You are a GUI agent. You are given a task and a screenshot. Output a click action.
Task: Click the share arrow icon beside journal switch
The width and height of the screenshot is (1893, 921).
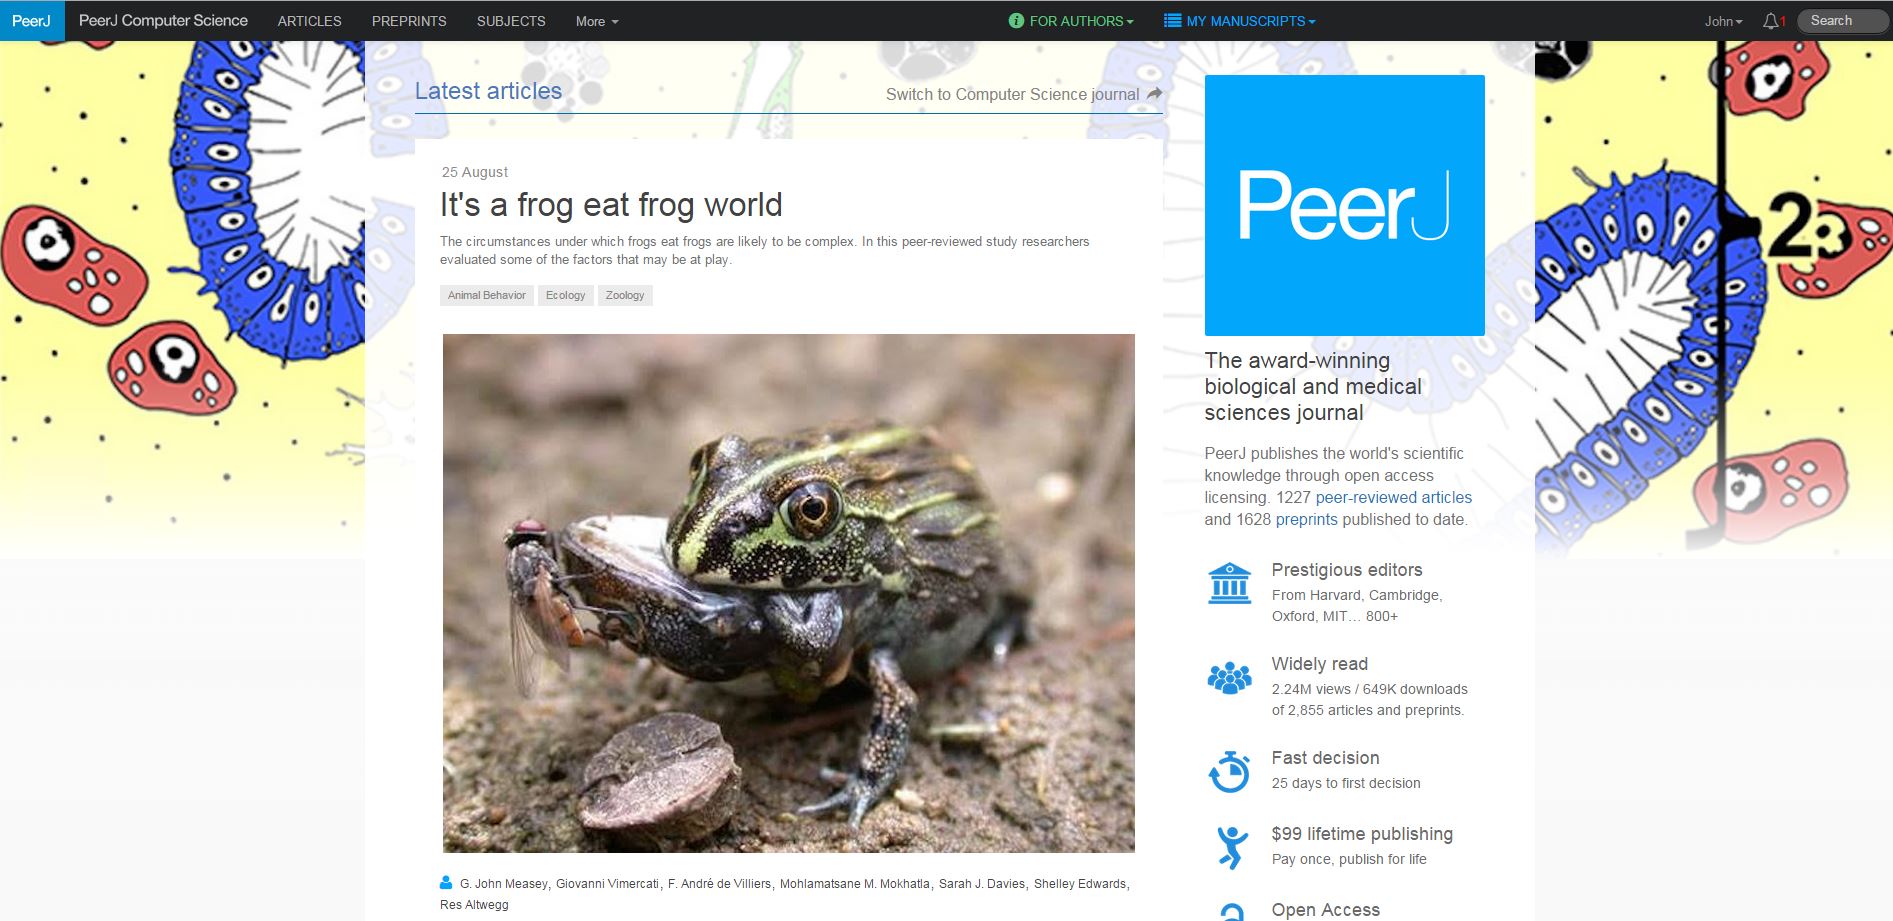coord(1154,93)
